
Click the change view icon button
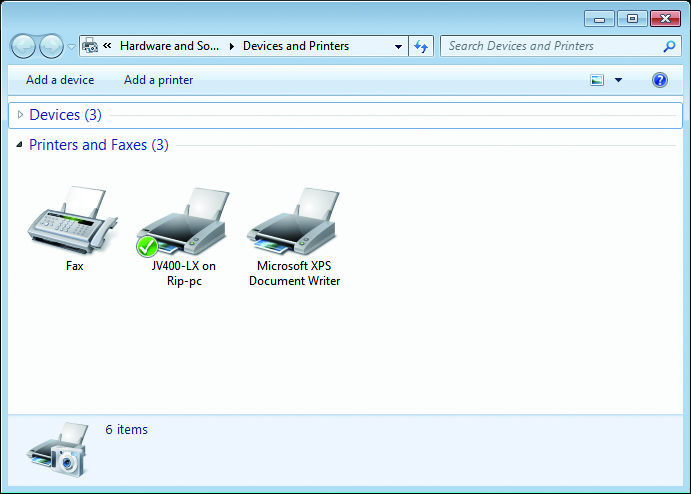pos(597,80)
